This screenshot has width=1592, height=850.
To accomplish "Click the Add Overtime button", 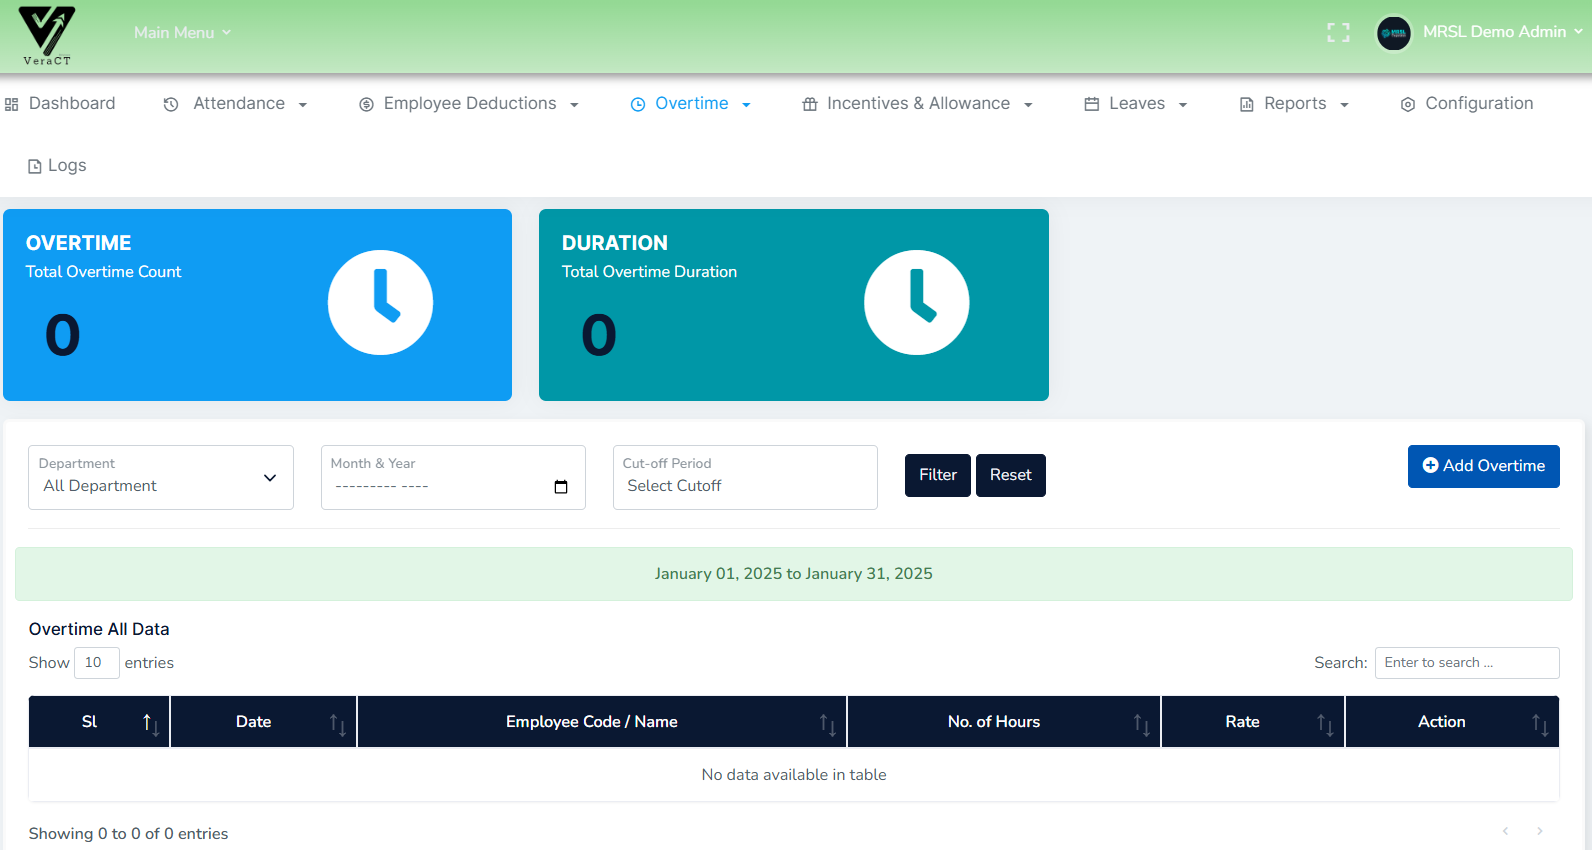I will tap(1483, 466).
